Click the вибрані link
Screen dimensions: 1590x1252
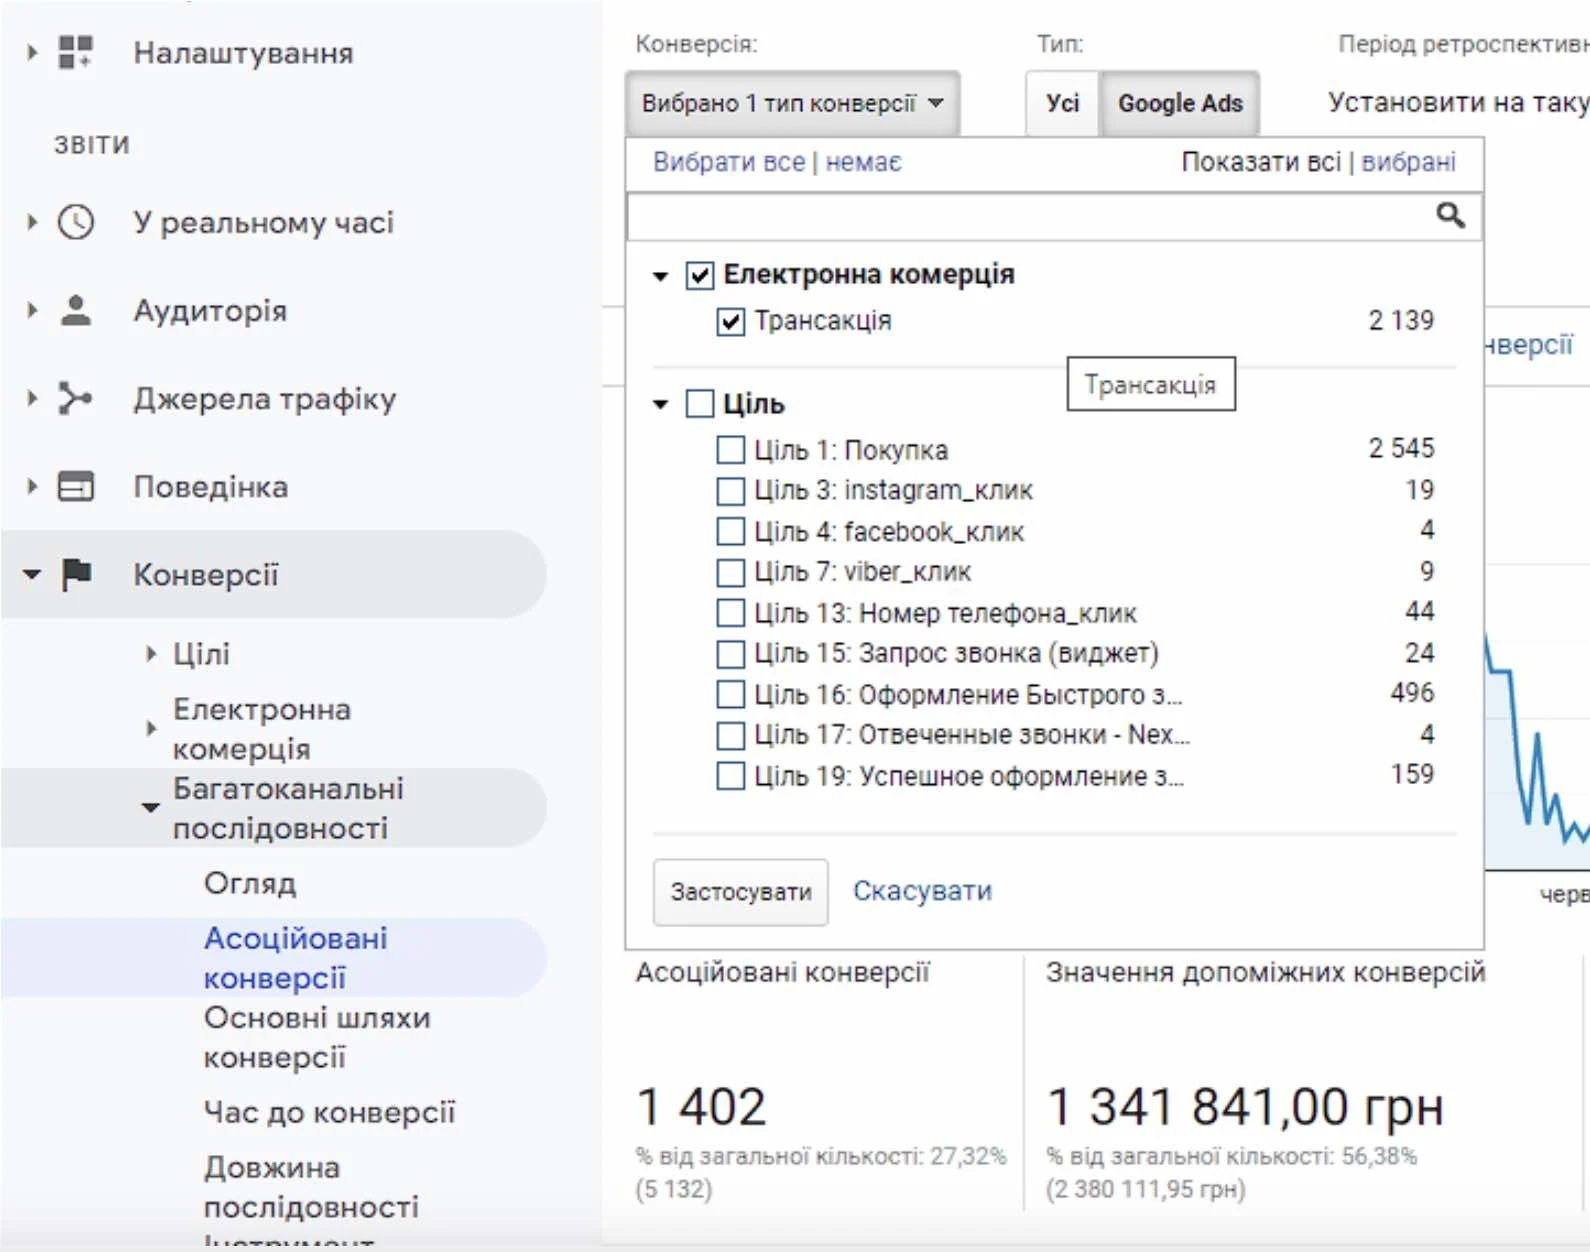pyautogui.click(x=1408, y=162)
